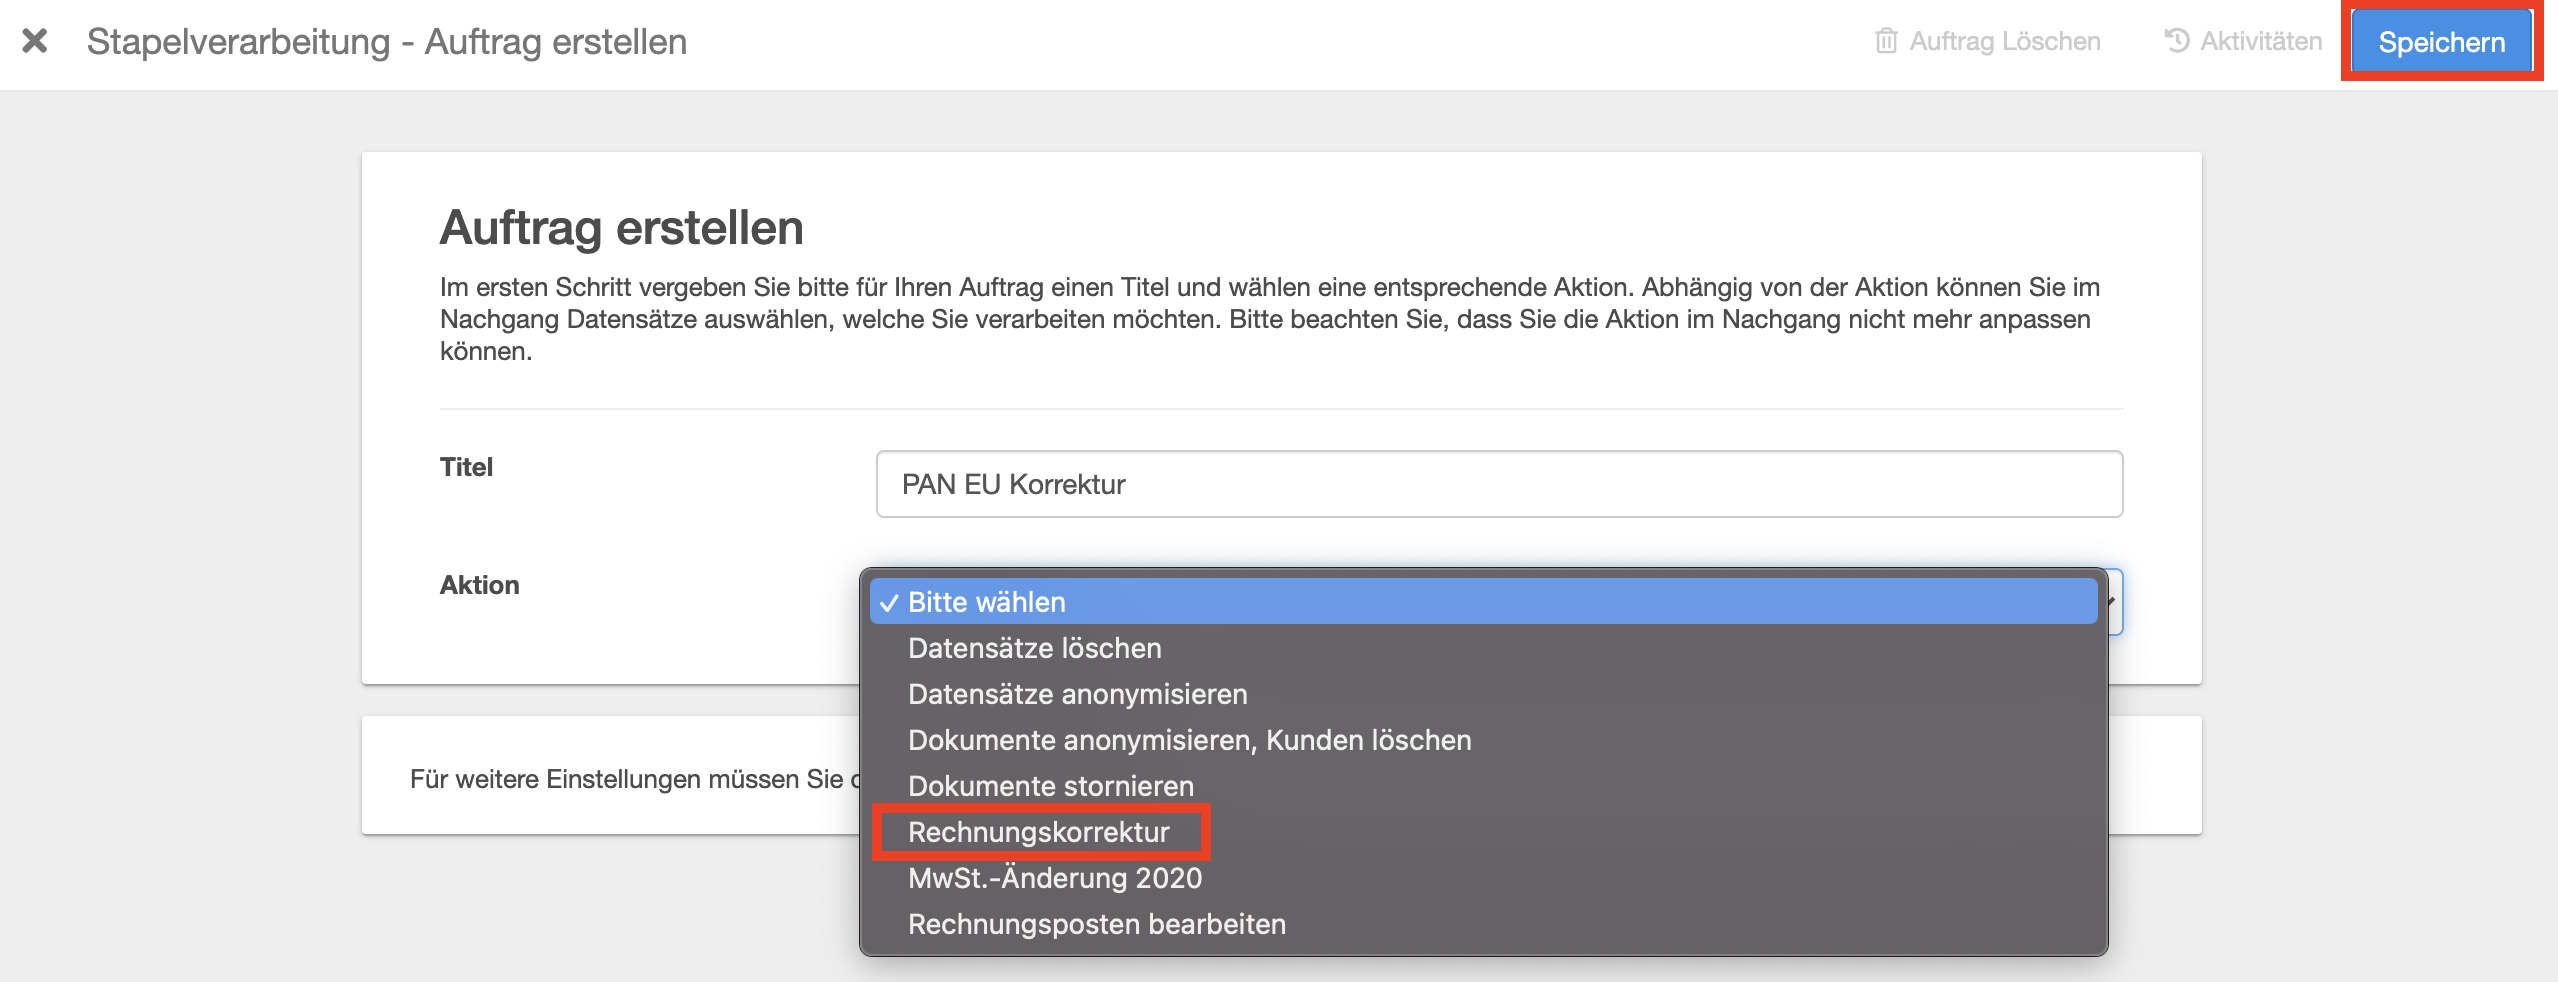Pick the MwSt.-Änderung 2020 option

point(1054,878)
